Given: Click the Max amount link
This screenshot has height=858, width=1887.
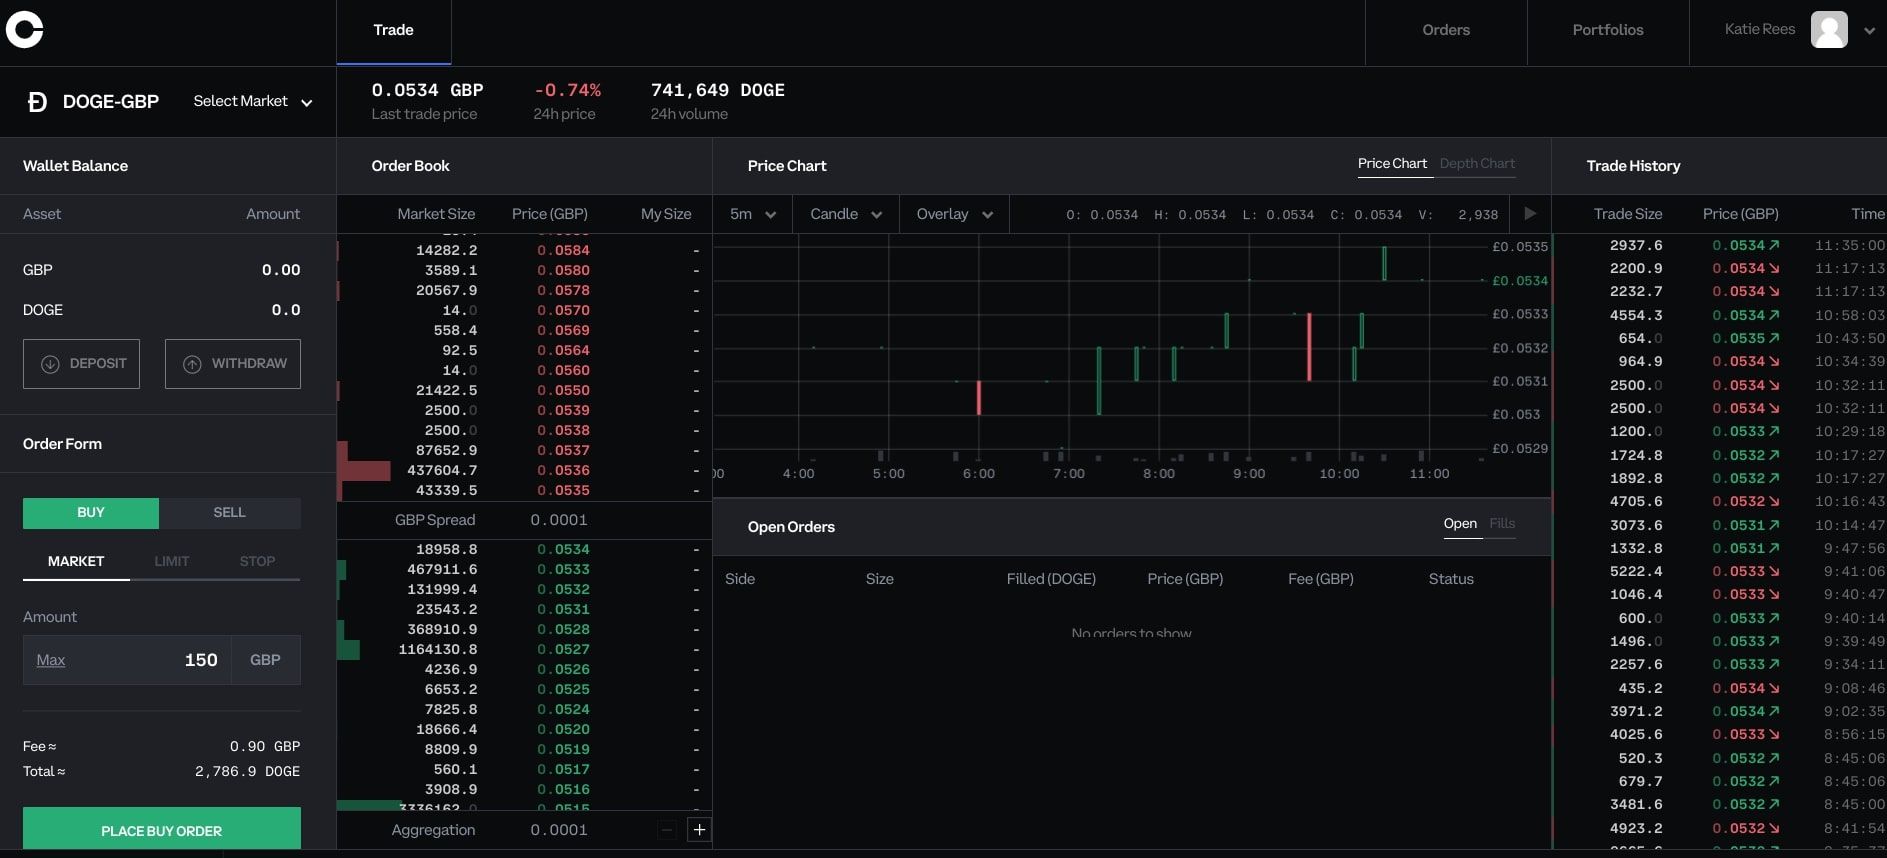Looking at the screenshot, I should tap(51, 660).
